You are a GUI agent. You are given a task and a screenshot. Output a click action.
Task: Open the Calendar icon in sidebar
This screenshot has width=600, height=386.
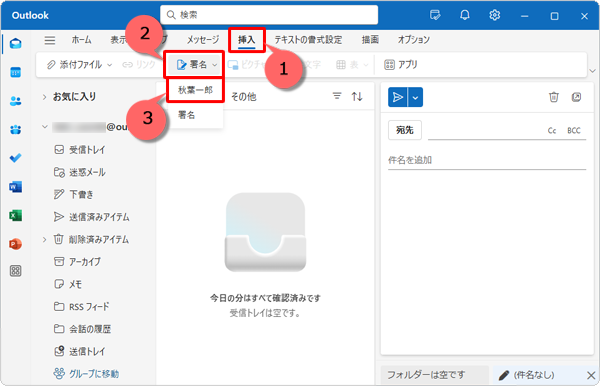(x=15, y=72)
